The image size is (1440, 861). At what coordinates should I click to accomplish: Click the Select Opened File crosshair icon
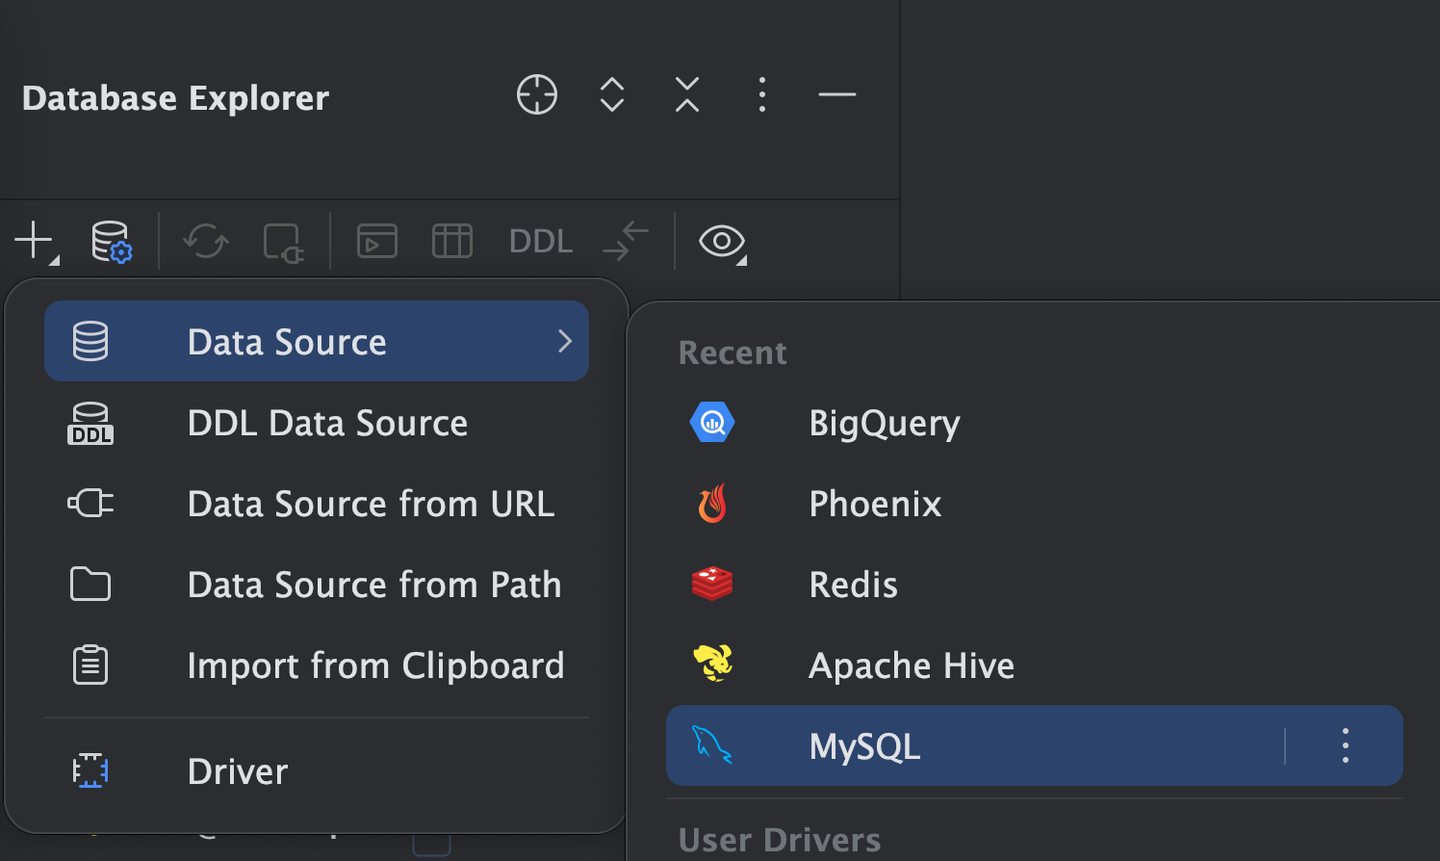click(537, 95)
